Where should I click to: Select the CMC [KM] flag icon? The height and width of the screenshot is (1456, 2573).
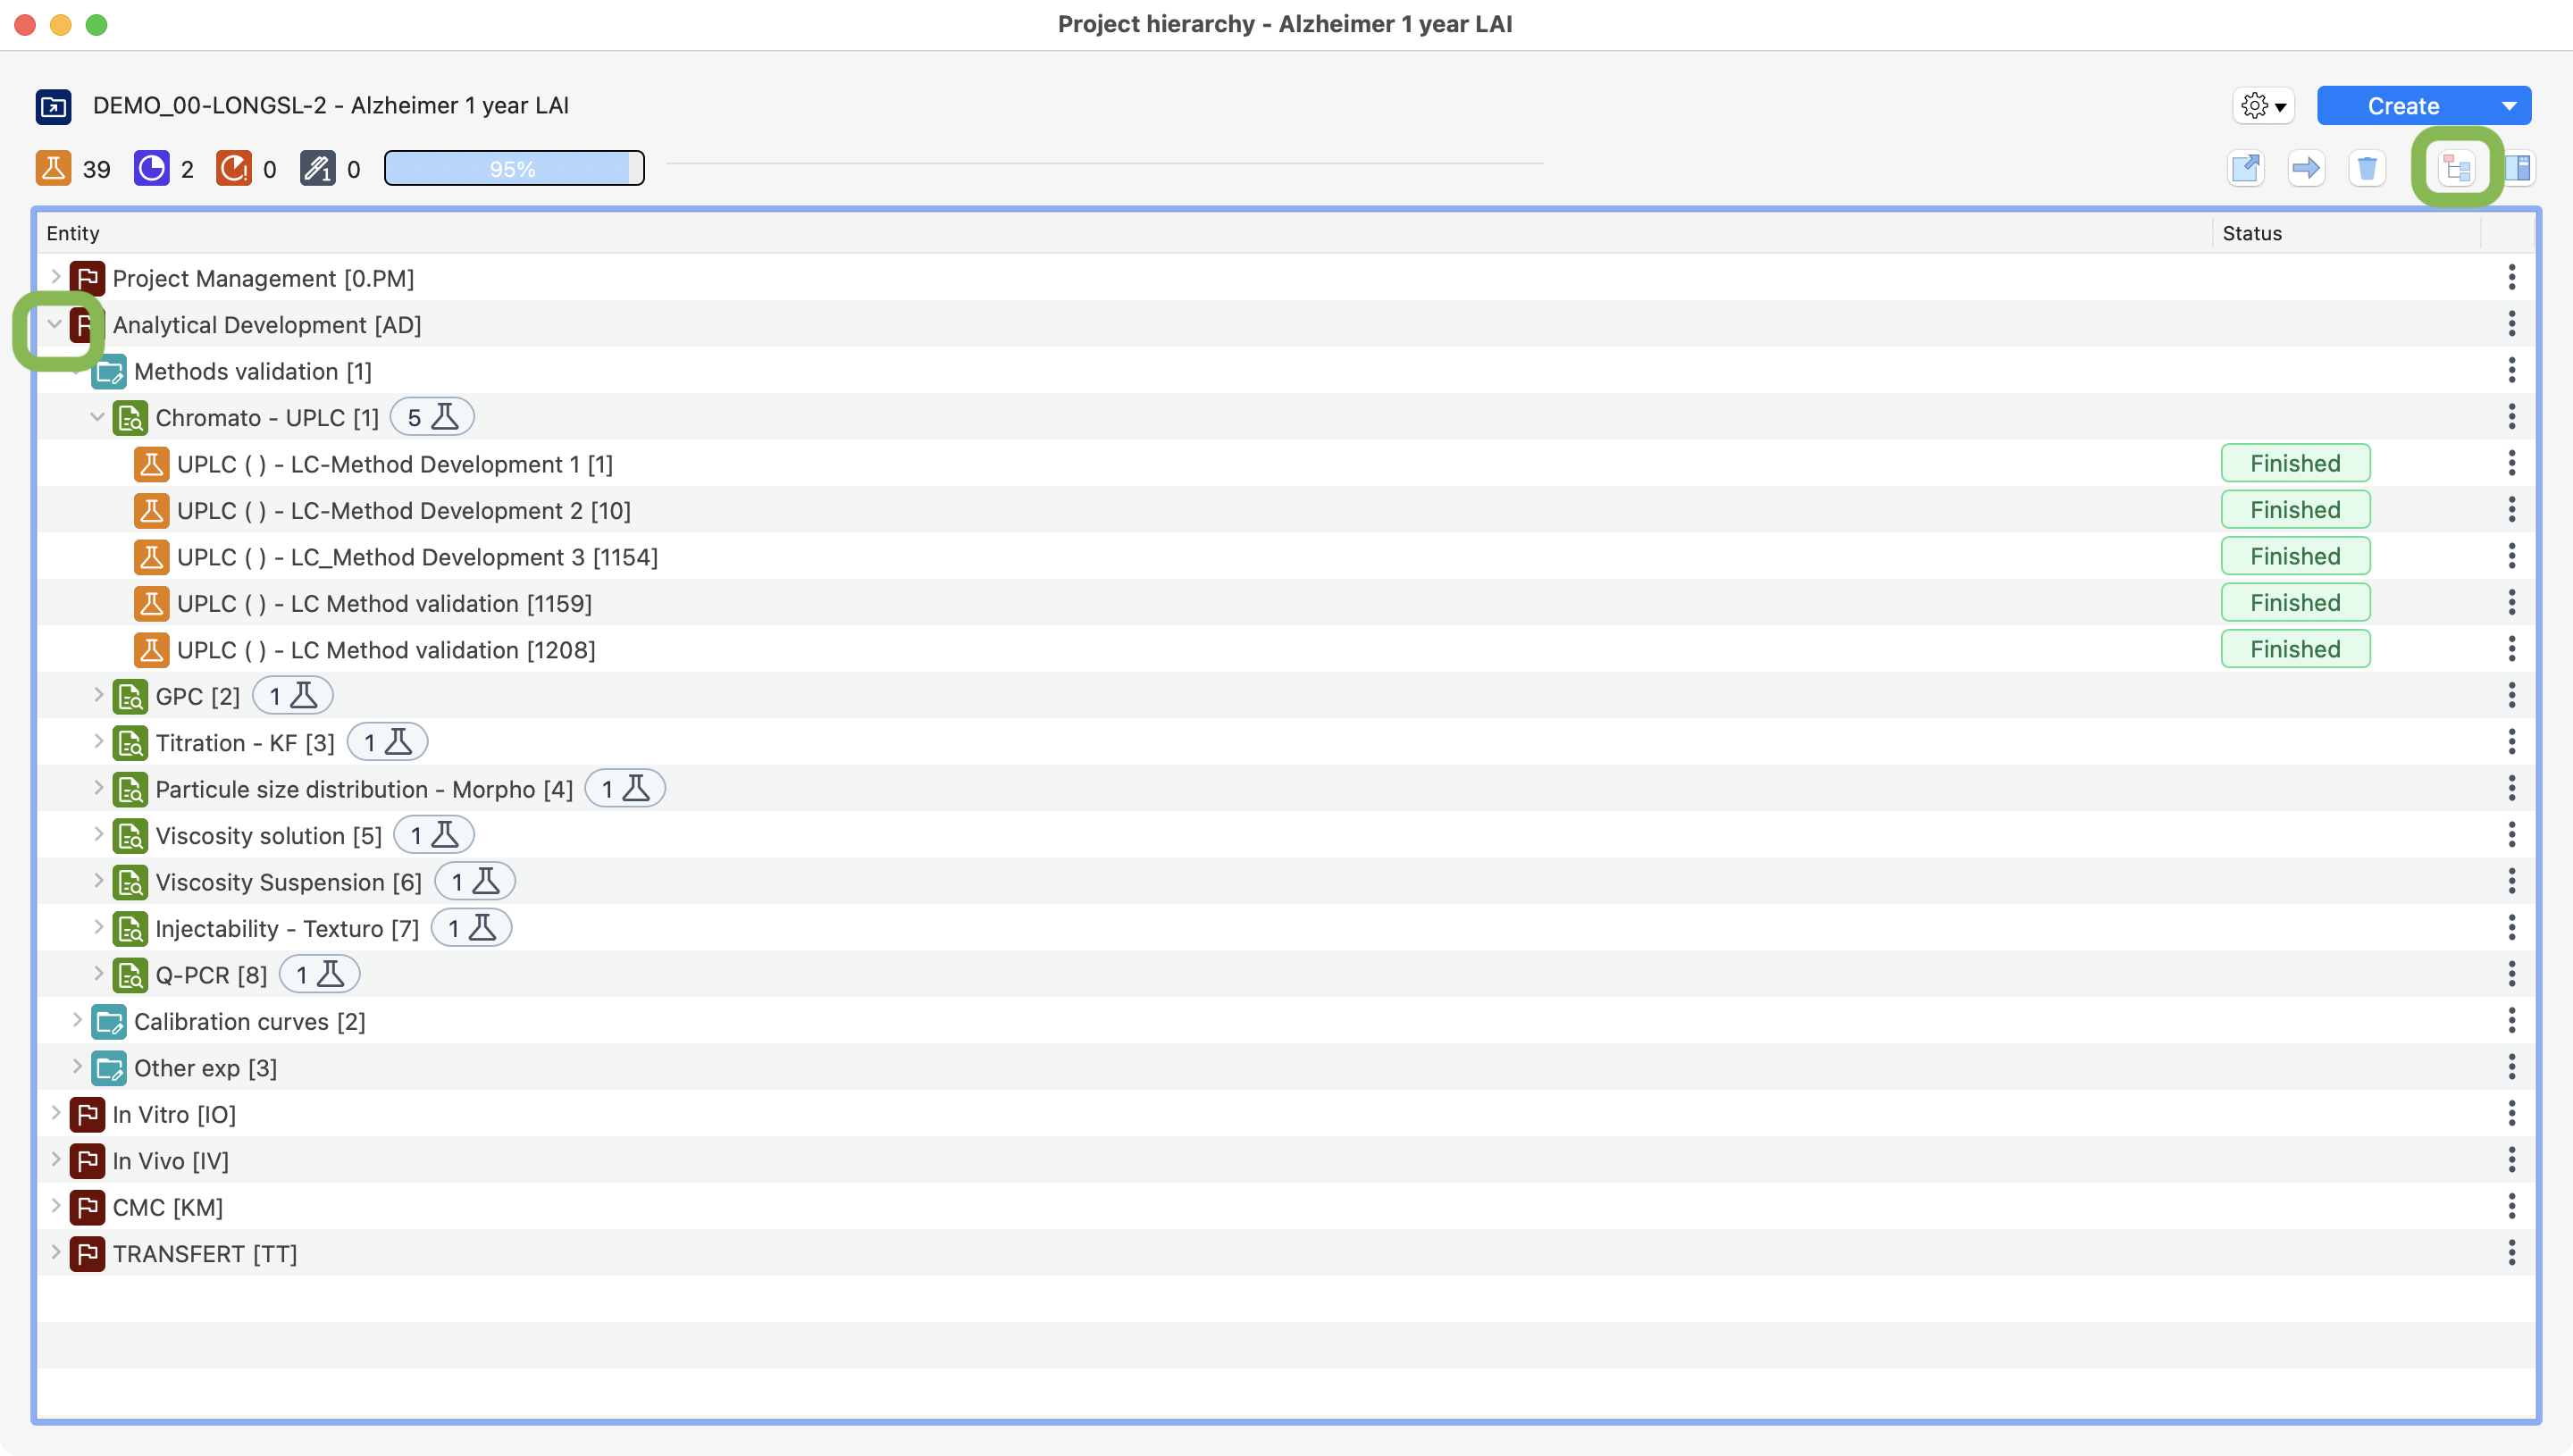(x=87, y=1208)
